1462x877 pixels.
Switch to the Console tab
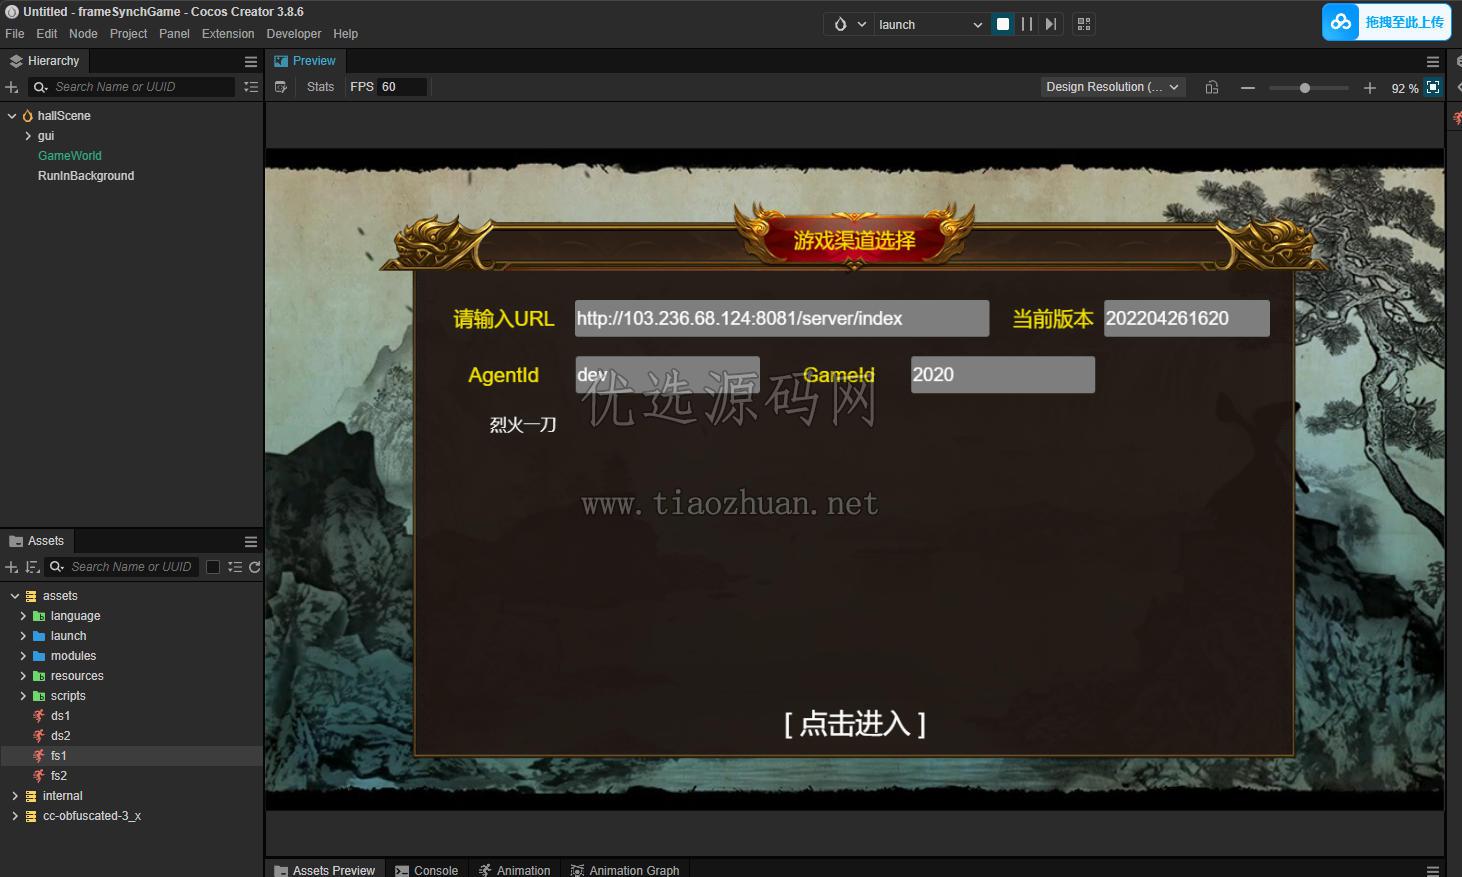pyautogui.click(x=426, y=870)
